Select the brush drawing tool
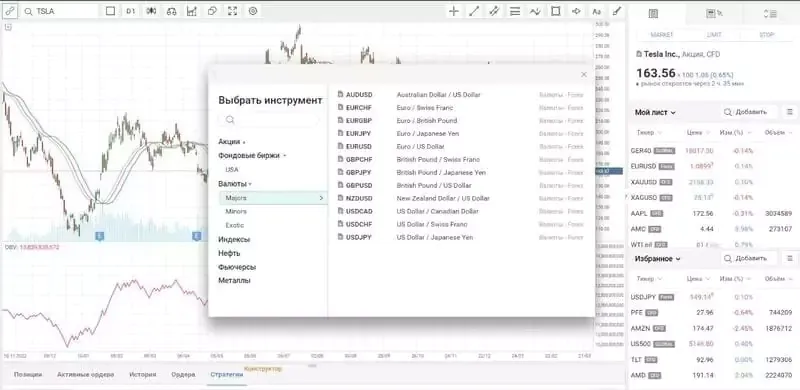This screenshot has width=800, height=390. point(617,11)
